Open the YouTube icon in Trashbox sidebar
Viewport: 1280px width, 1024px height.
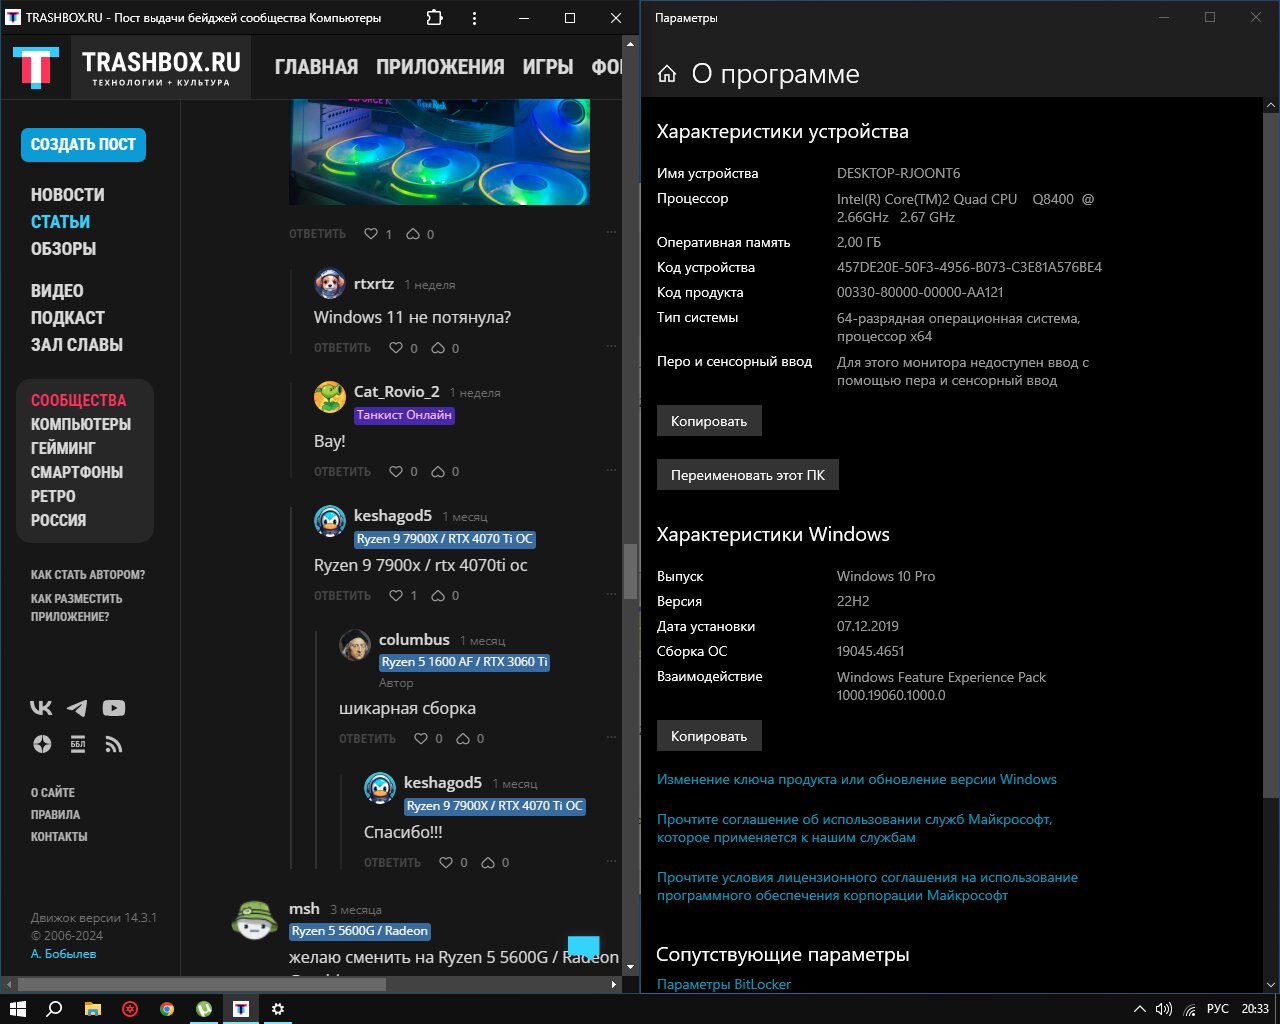pyautogui.click(x=114, y=708)
